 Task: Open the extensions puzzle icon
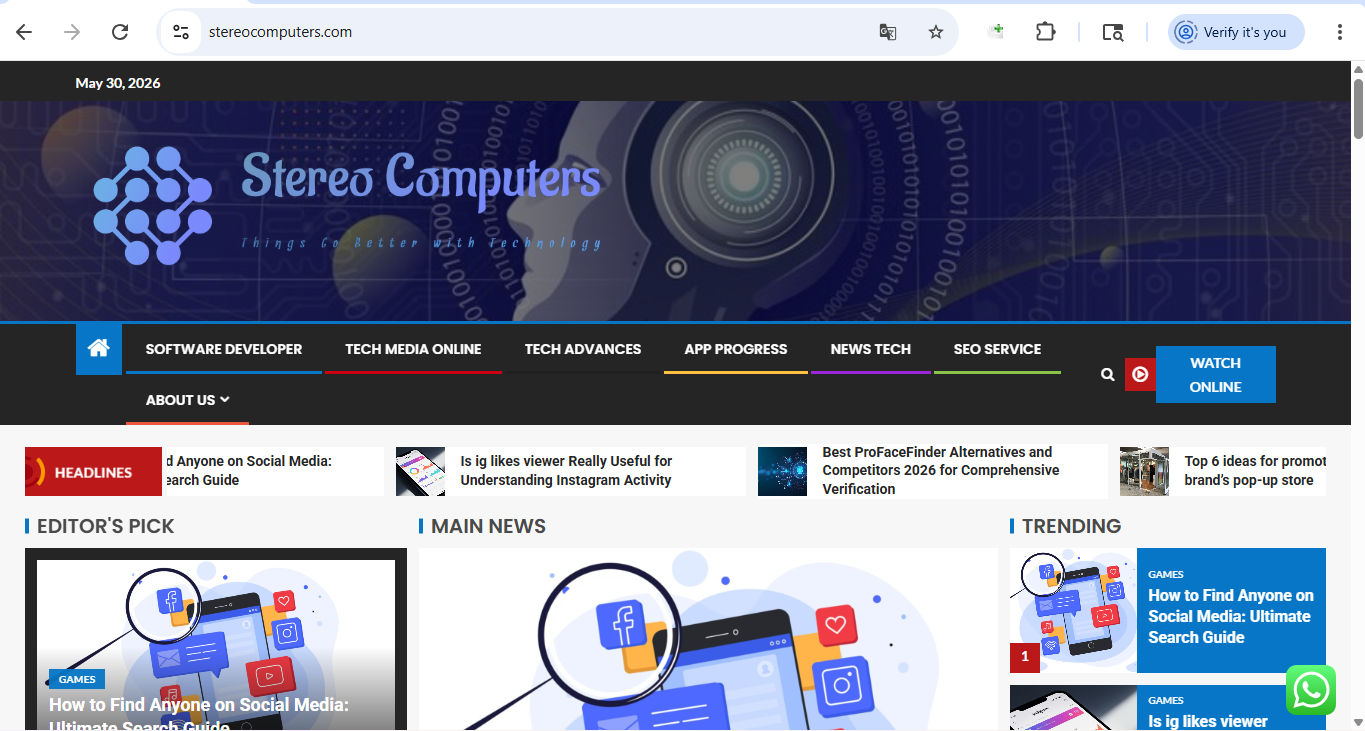[1045, 32]
